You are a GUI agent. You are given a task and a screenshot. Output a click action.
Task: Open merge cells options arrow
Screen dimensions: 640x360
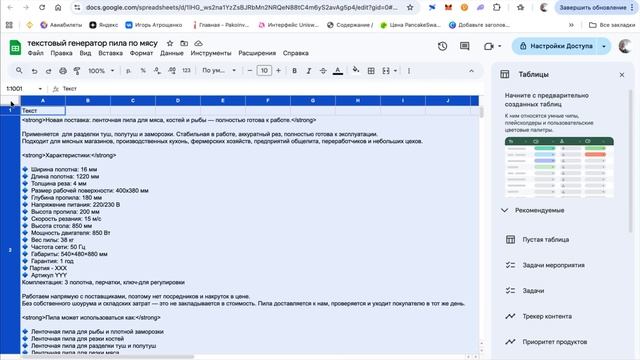(x=396, y=71)
